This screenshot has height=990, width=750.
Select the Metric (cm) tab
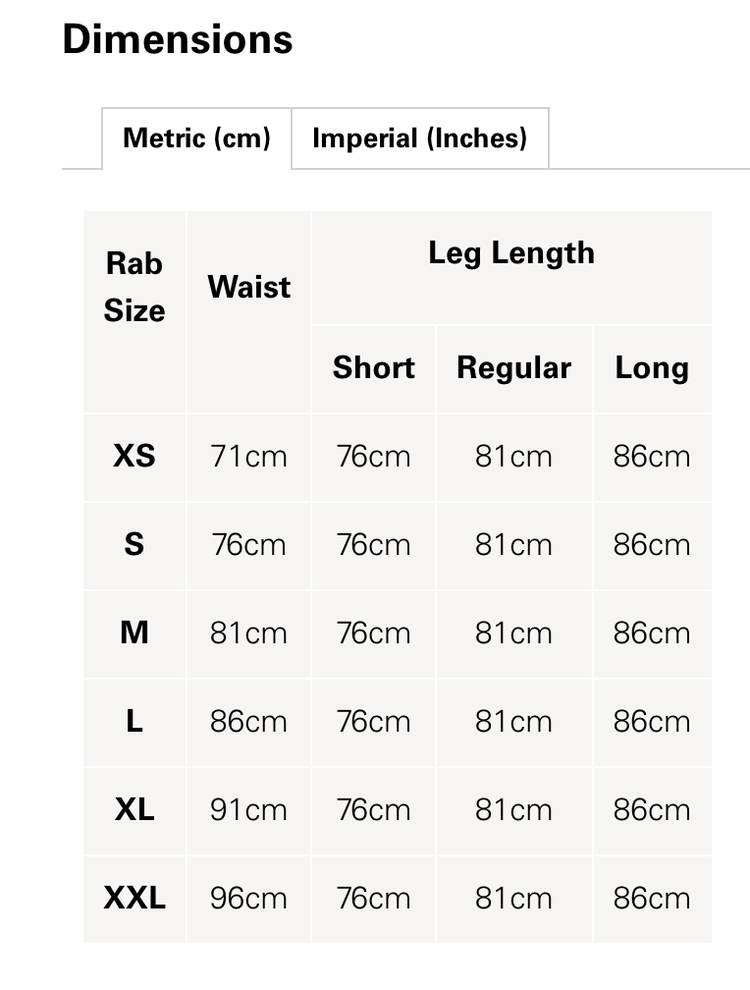[196, 138]
